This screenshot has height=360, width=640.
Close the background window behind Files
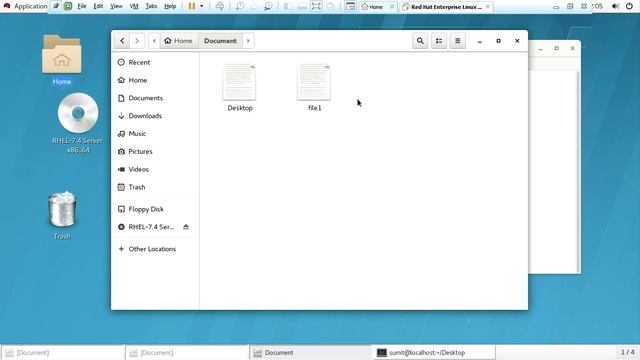(x=573, y=48)
